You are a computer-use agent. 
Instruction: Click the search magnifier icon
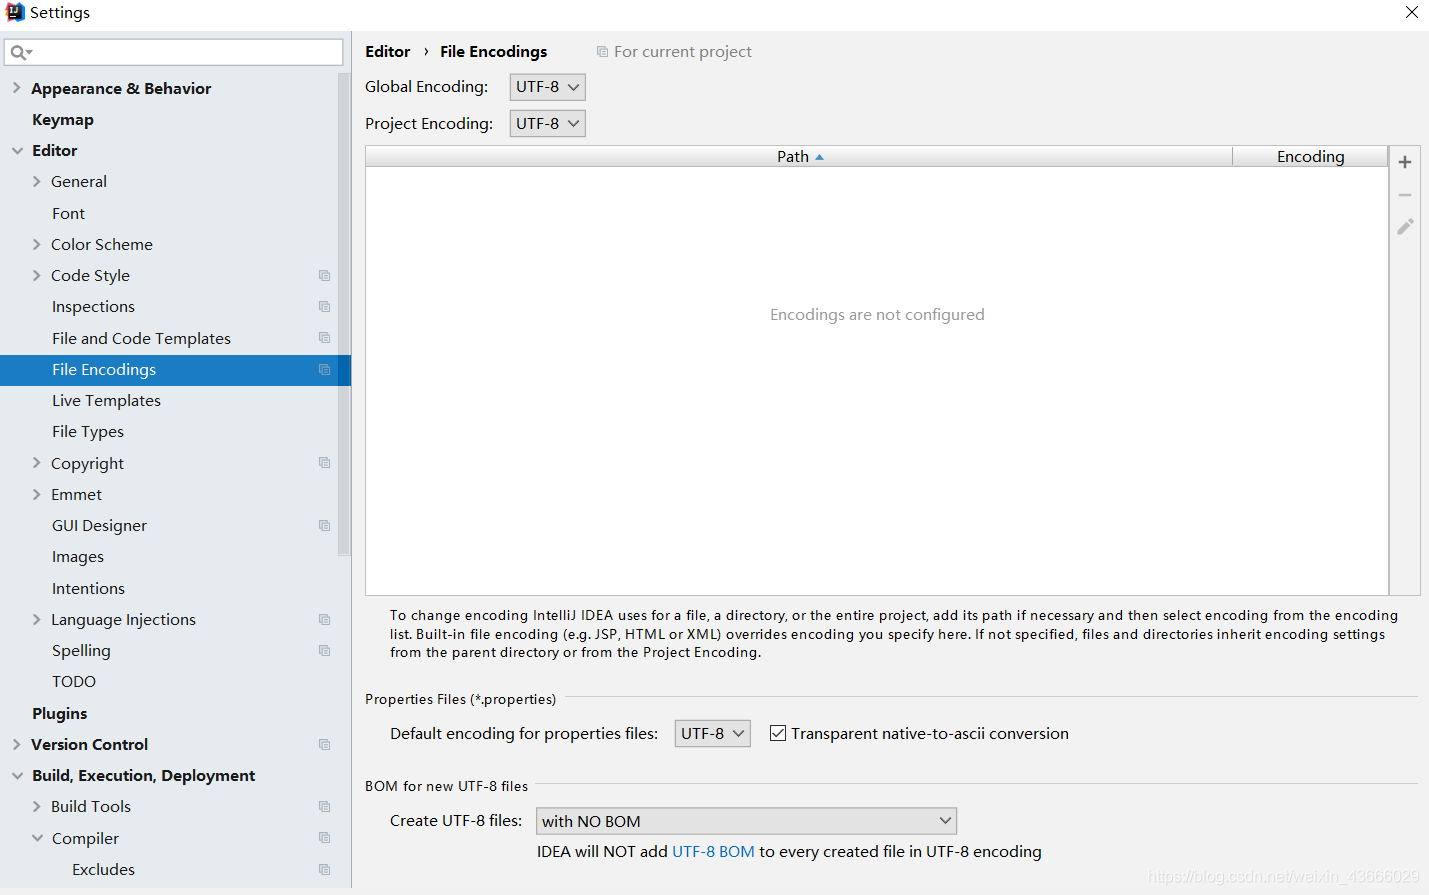click(x=20, y=52)
